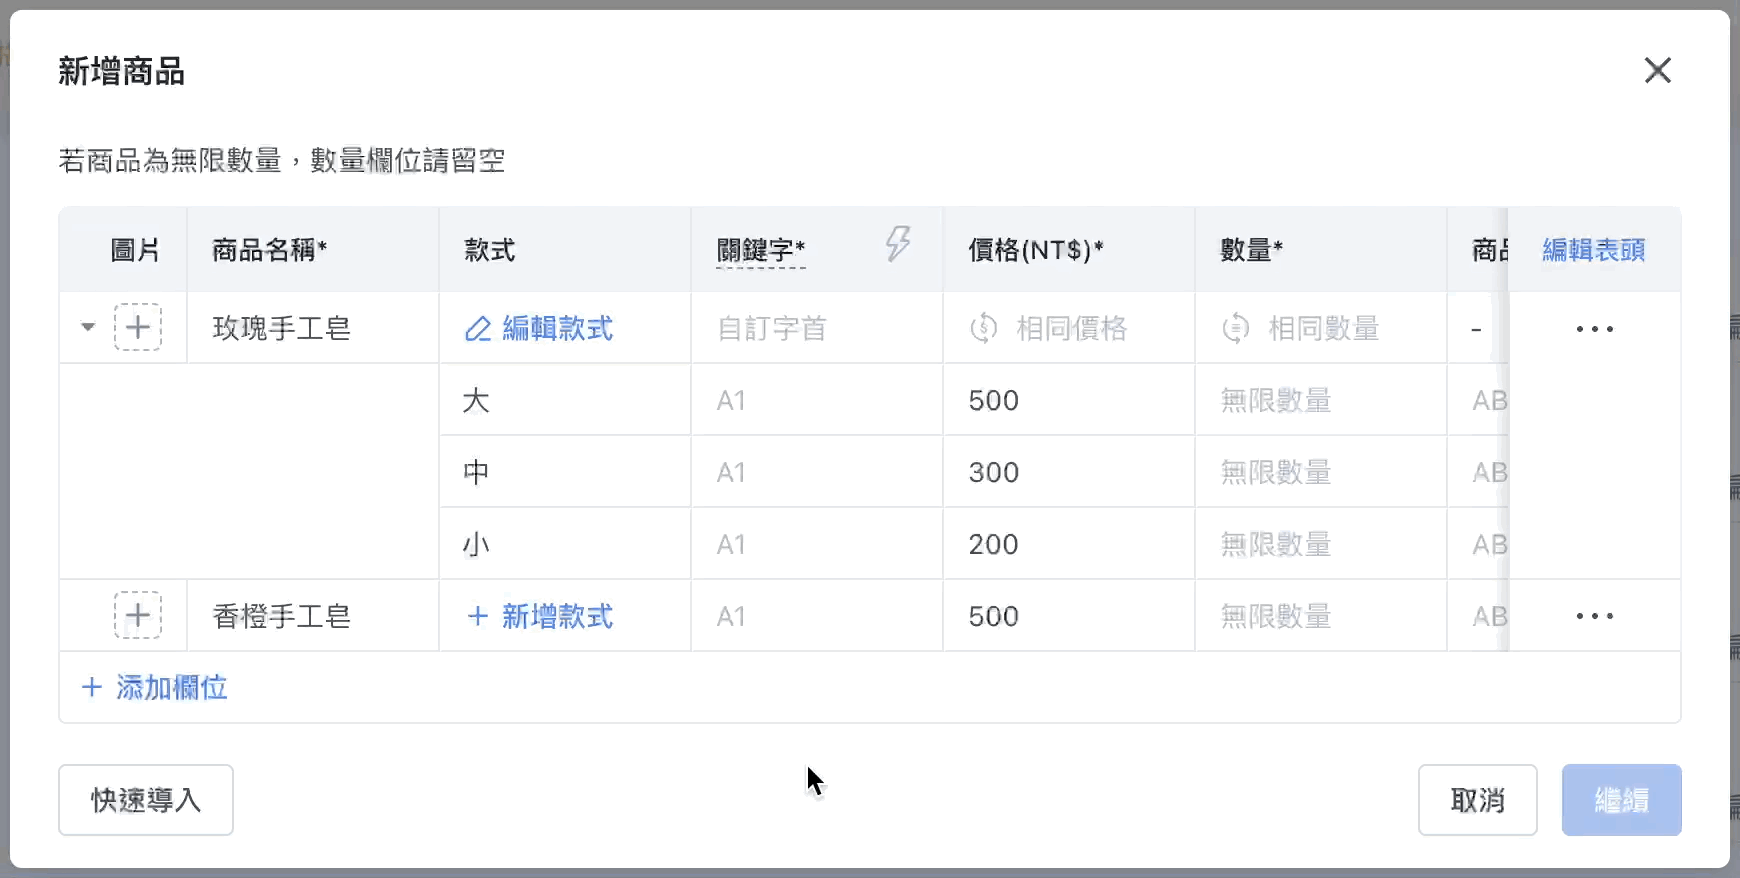Click 添加欄位 to add a row
The width and height of the screenshot is (1740, 878).
coord(154,688)
